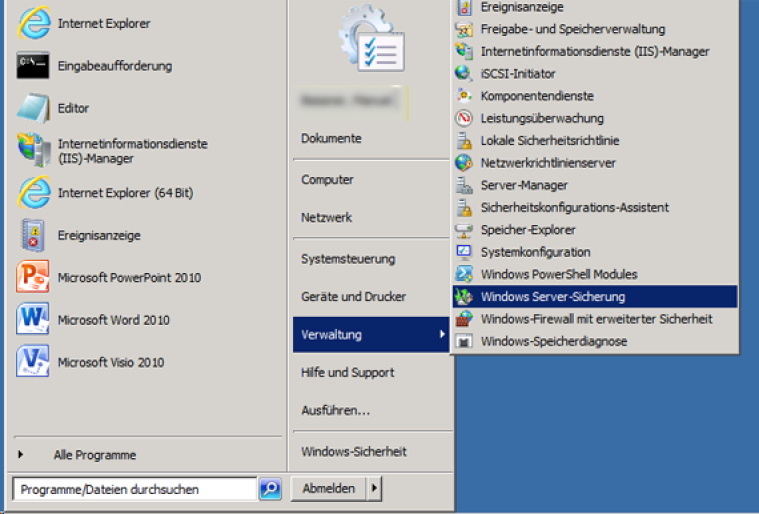This screenshot has width=759, height=514.
Task: Click Internet Explorer (64 Bit) label
Action: pyautogui.click(x=125, y=193)
